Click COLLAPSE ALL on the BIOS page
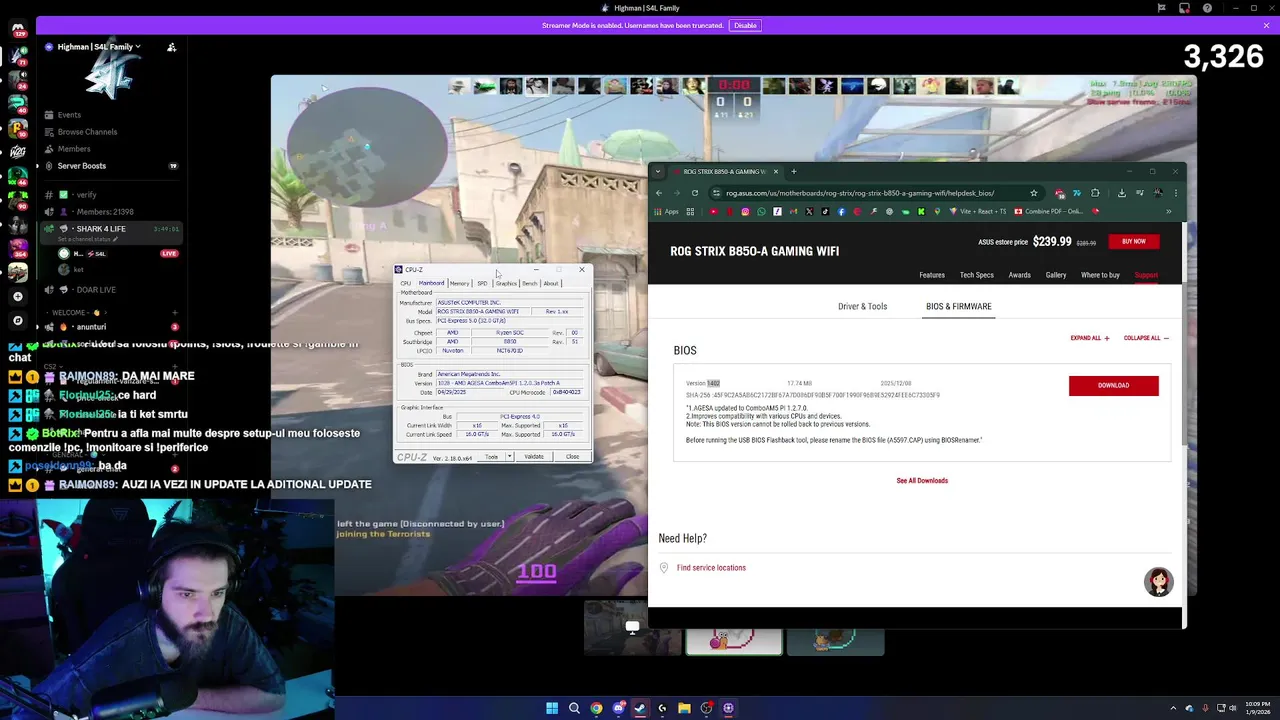The width and height of the screenshot is (1280, 720). (x=1146, y=338)
